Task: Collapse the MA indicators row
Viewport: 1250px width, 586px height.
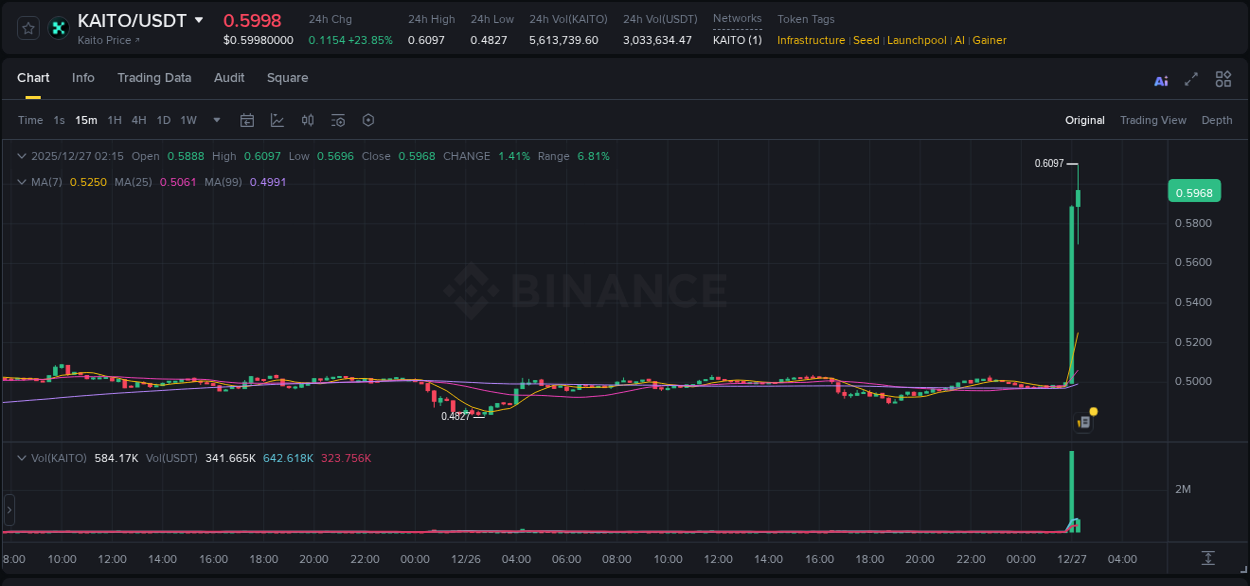Action: pyautogui.click(x=21, y=182)
